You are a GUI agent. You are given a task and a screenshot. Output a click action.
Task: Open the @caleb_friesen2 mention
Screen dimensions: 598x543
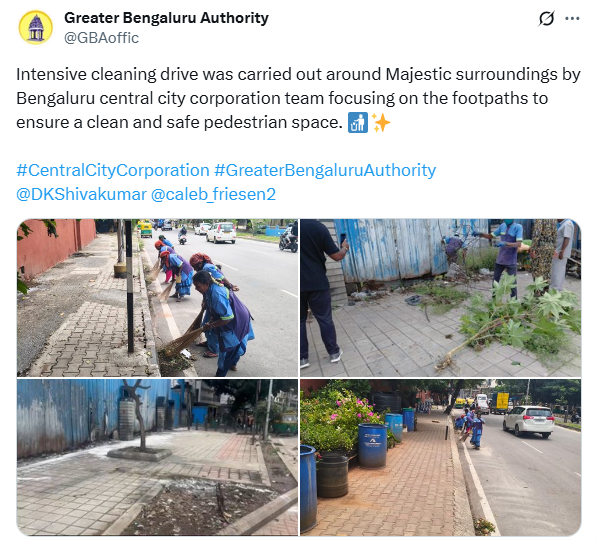[213, 194]
